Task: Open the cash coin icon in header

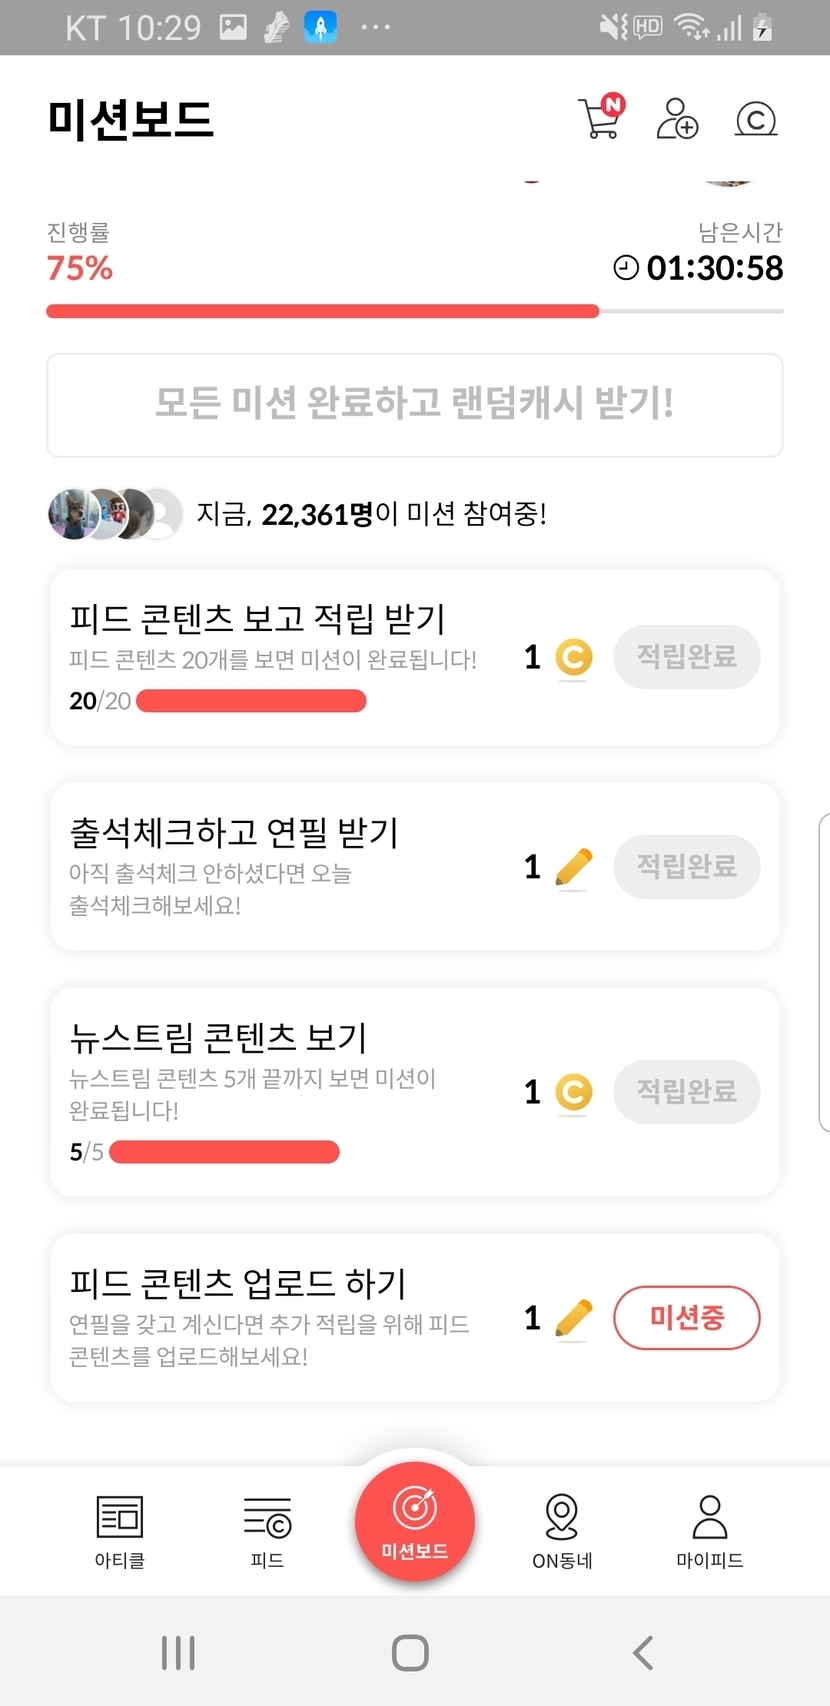Action: (755, 119)
